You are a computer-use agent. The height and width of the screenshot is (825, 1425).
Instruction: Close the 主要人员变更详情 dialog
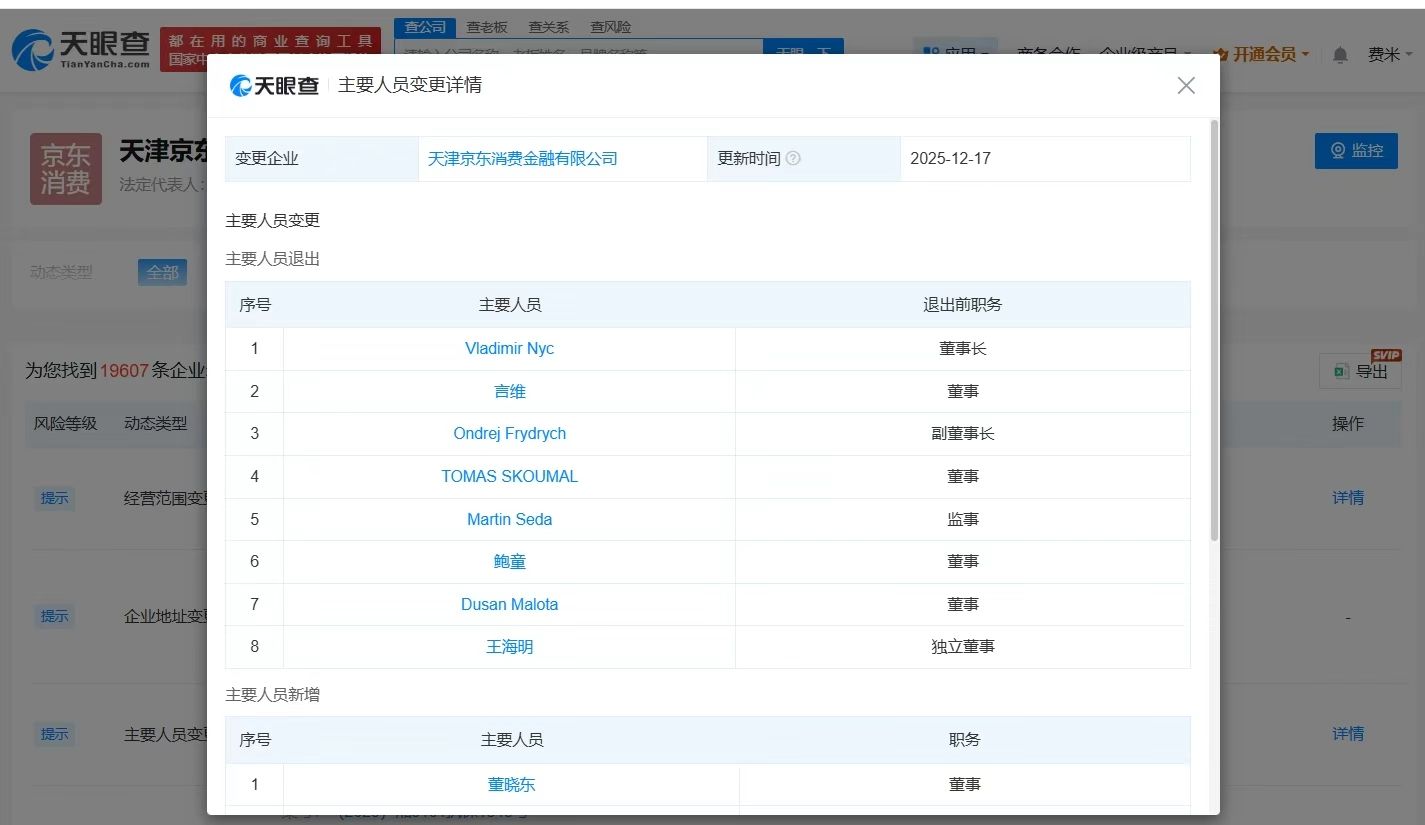(x=1186, y=86)
